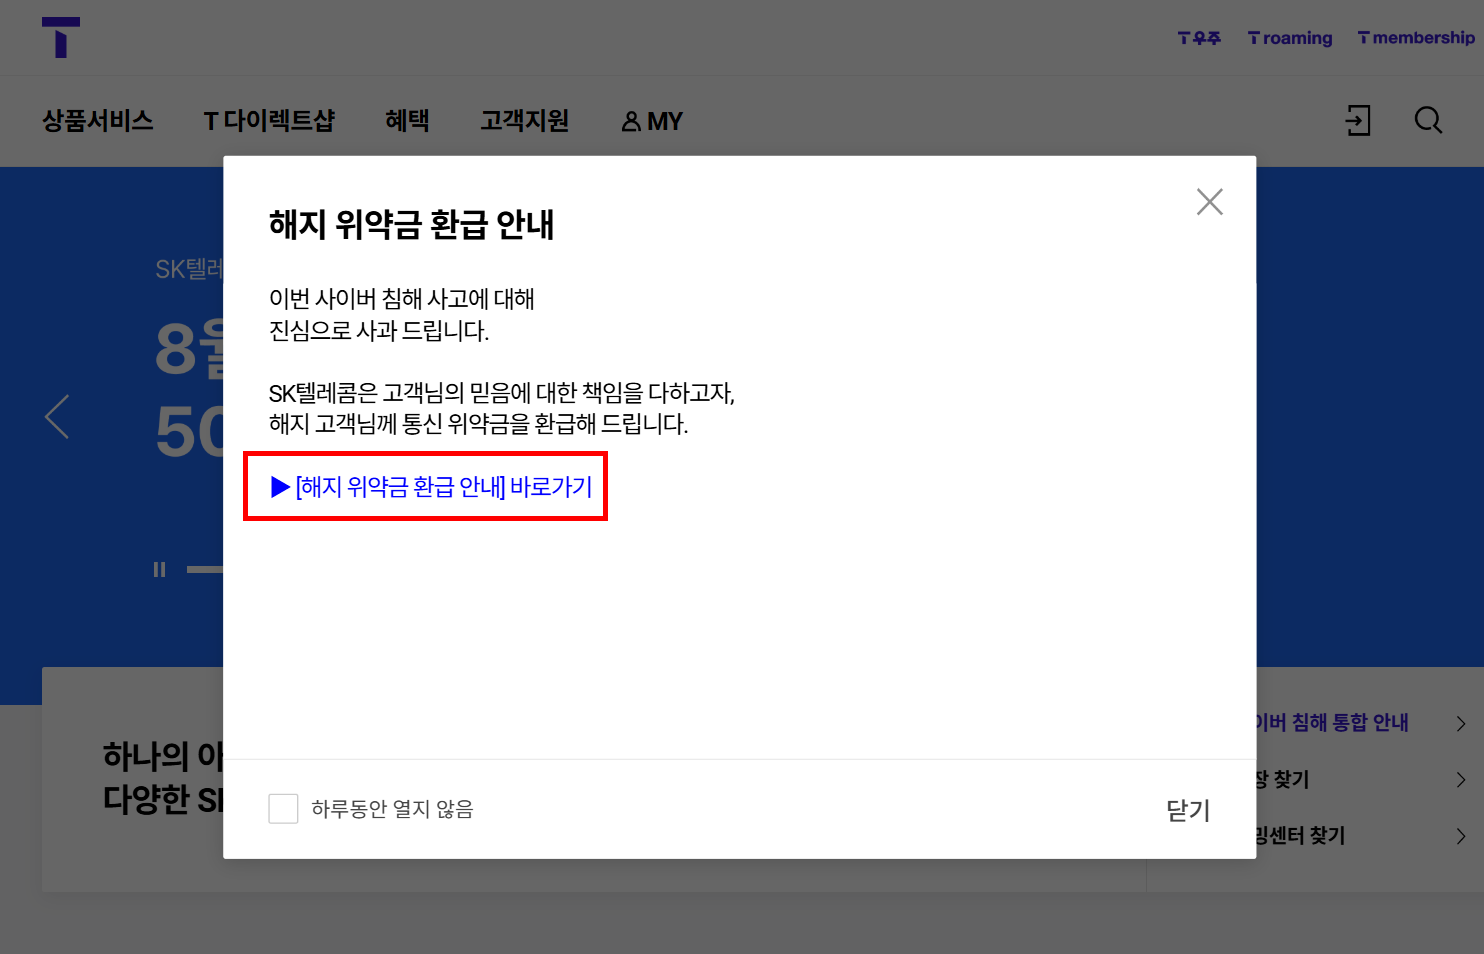Pause the banner slideshow
The height and width of the screenshot is (954, 1484).
click(159, 570)
